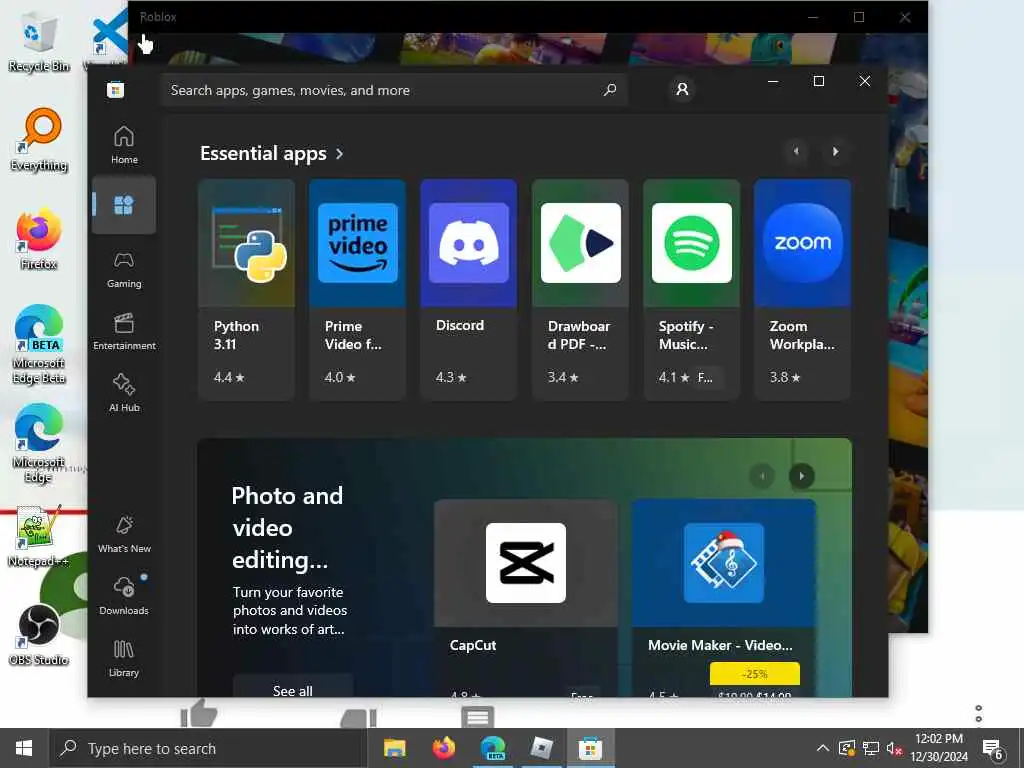
Task: Show previous Essential apps with left arrow
Action: [x=795, y=152]
